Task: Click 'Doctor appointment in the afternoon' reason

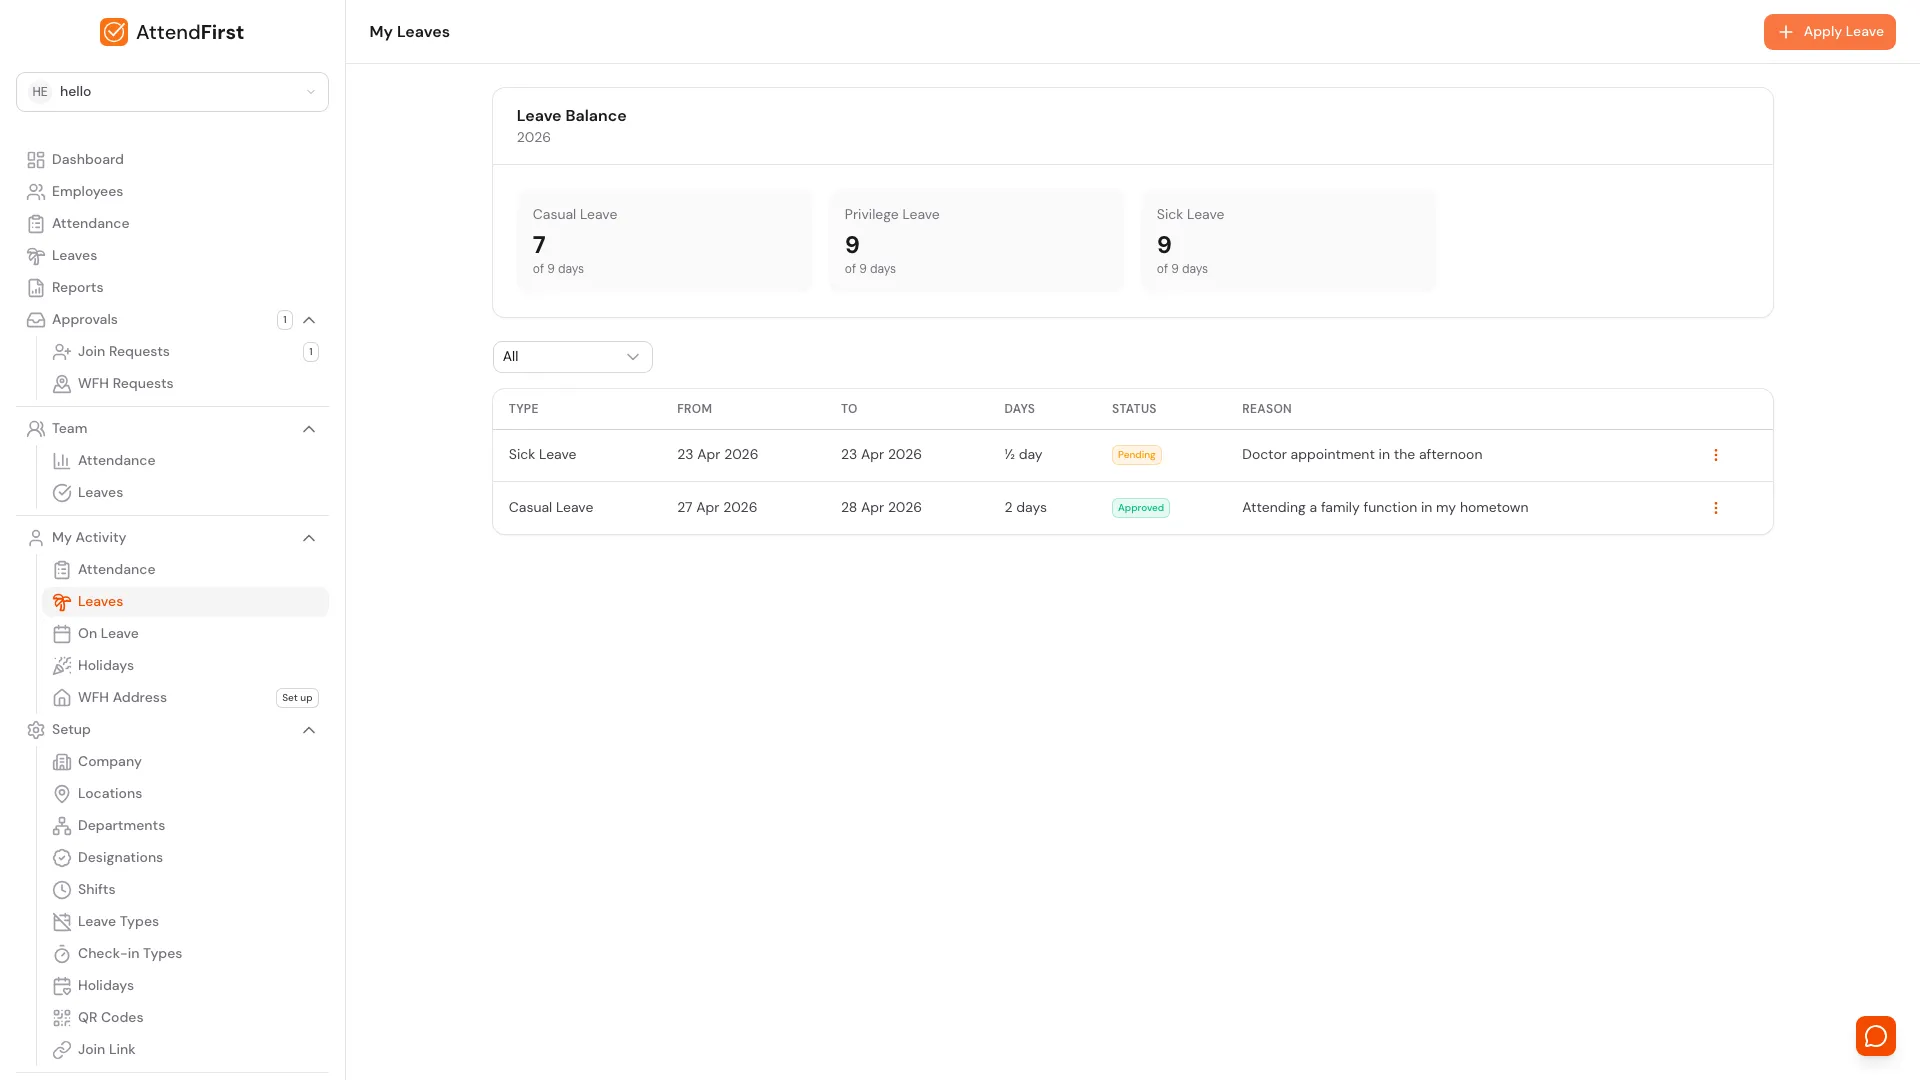Action: coord(1362,455)
